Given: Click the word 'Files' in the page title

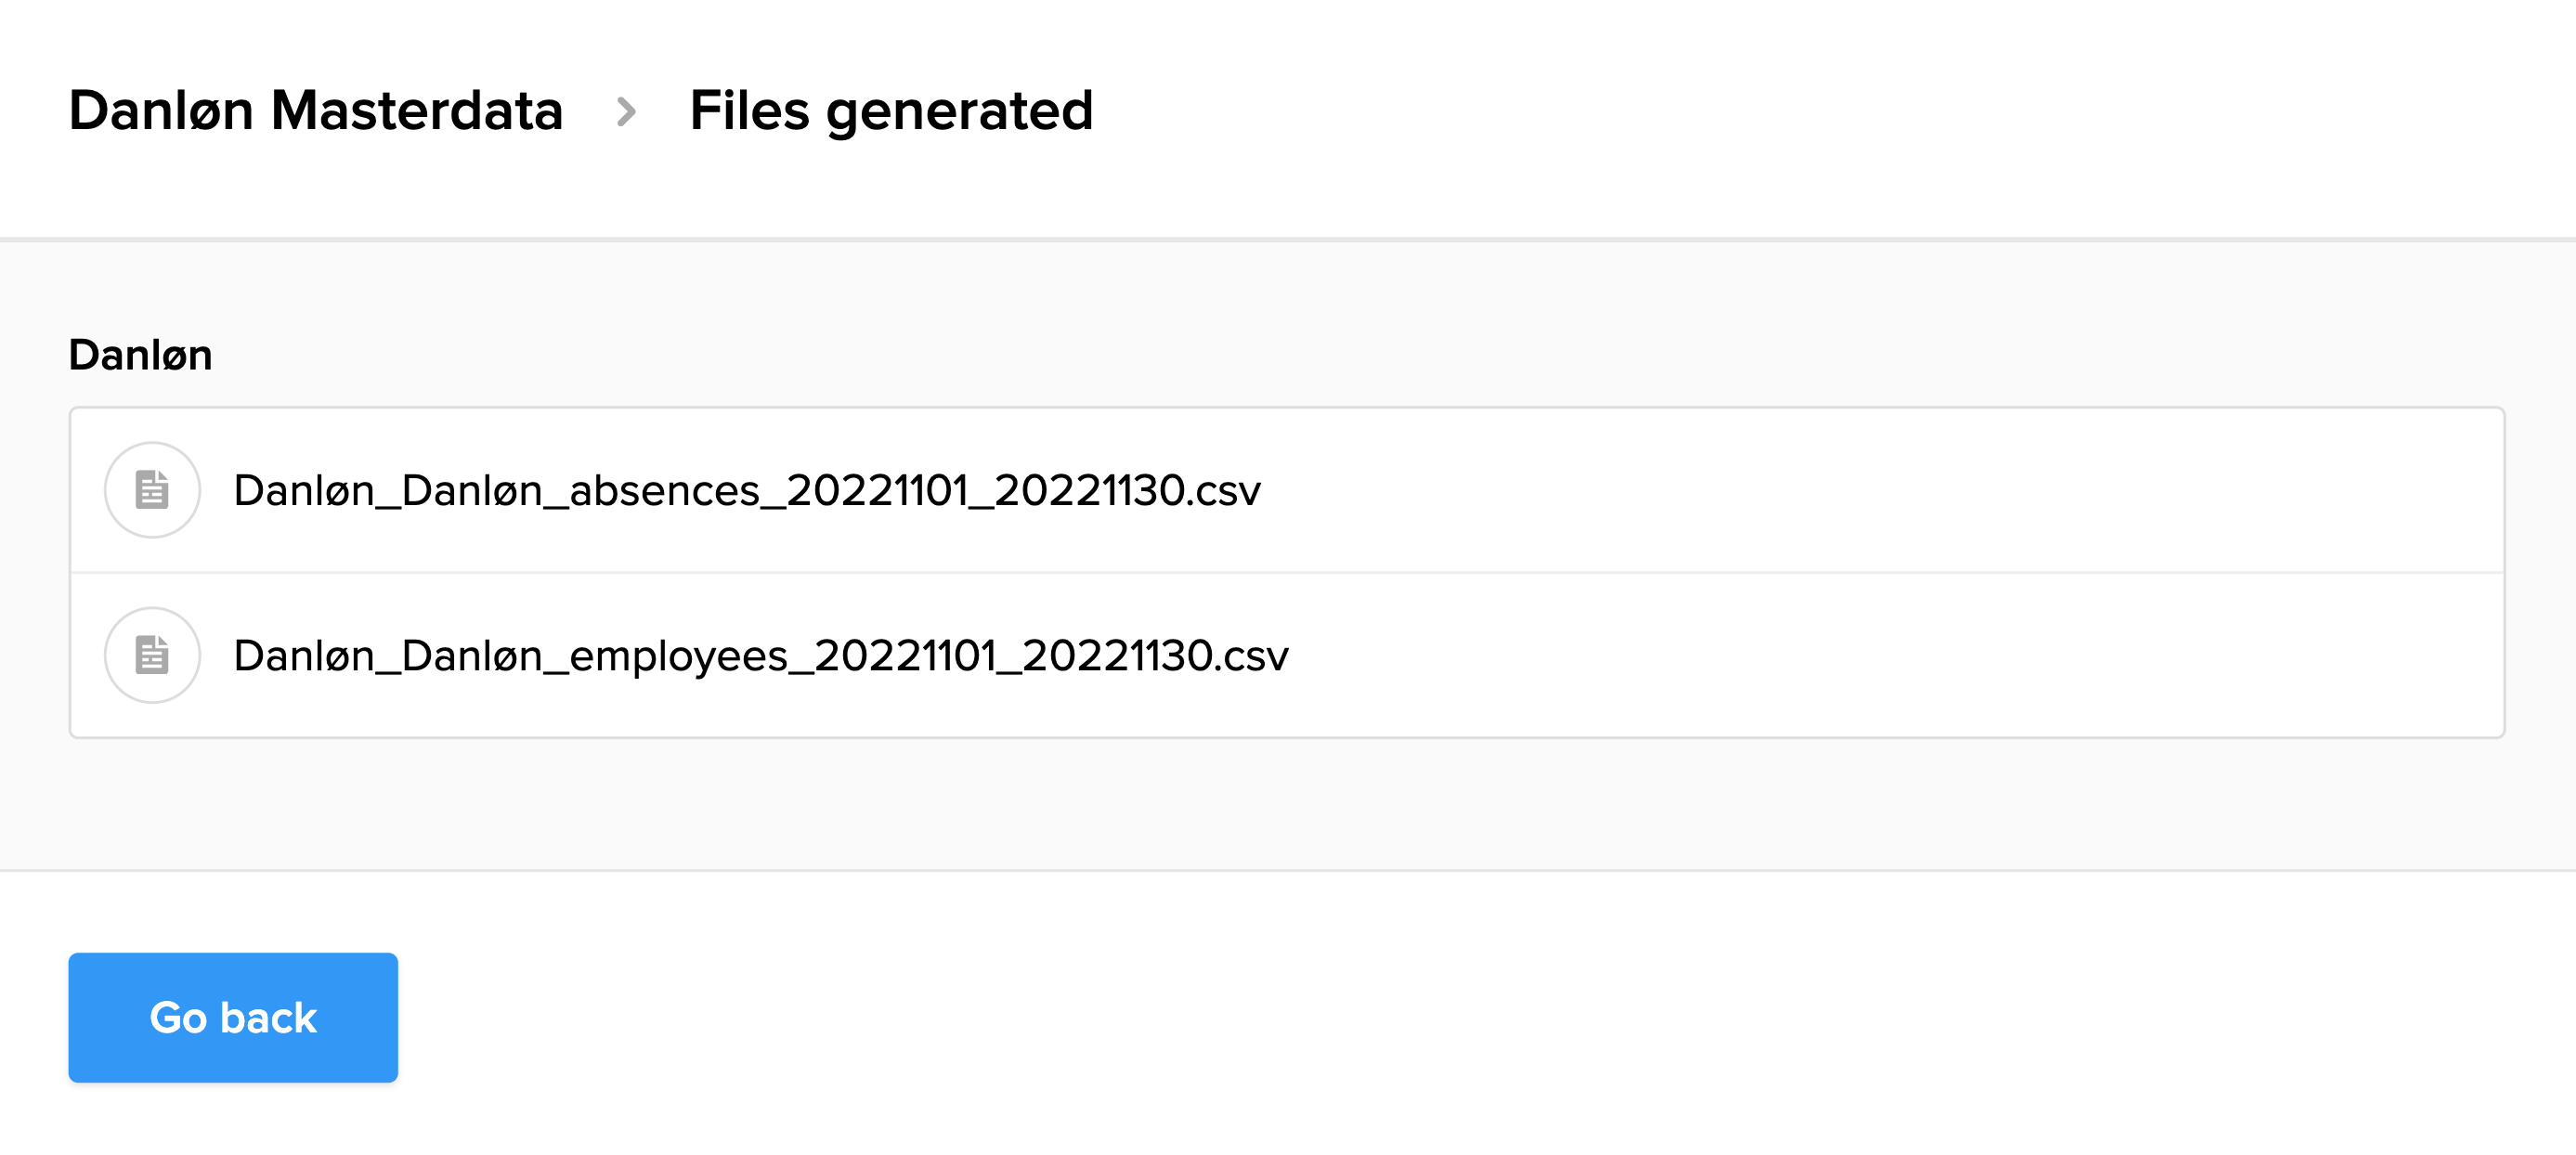Looking at the screenshot, I should [x=748, y=110].
